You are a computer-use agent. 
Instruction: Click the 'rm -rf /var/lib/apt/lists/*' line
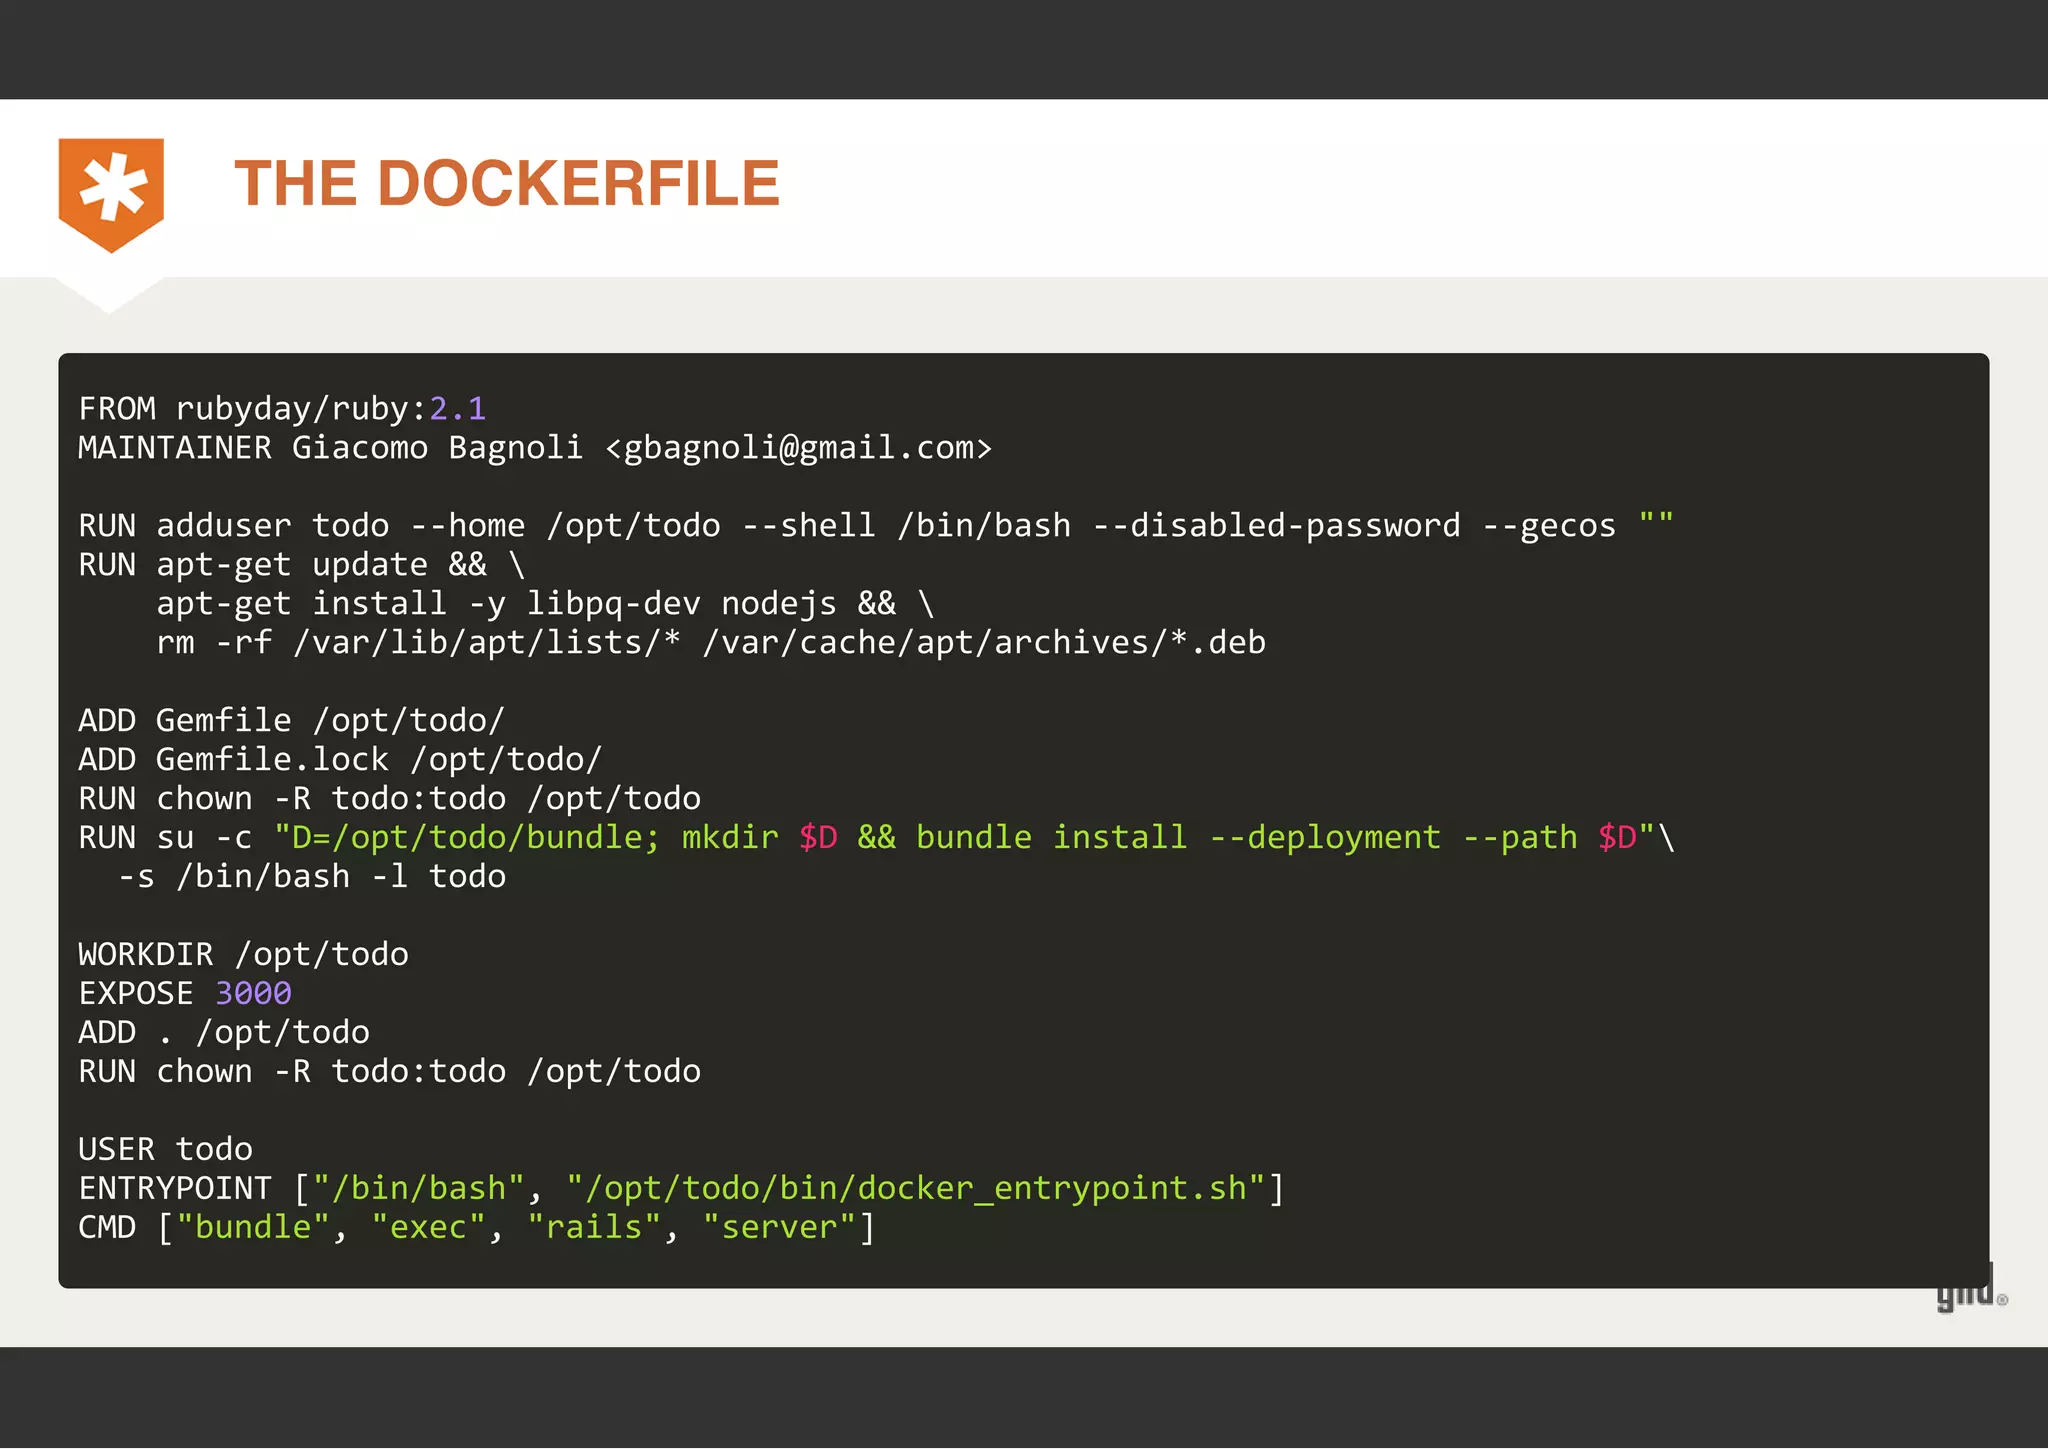click(x=711, y=643)
